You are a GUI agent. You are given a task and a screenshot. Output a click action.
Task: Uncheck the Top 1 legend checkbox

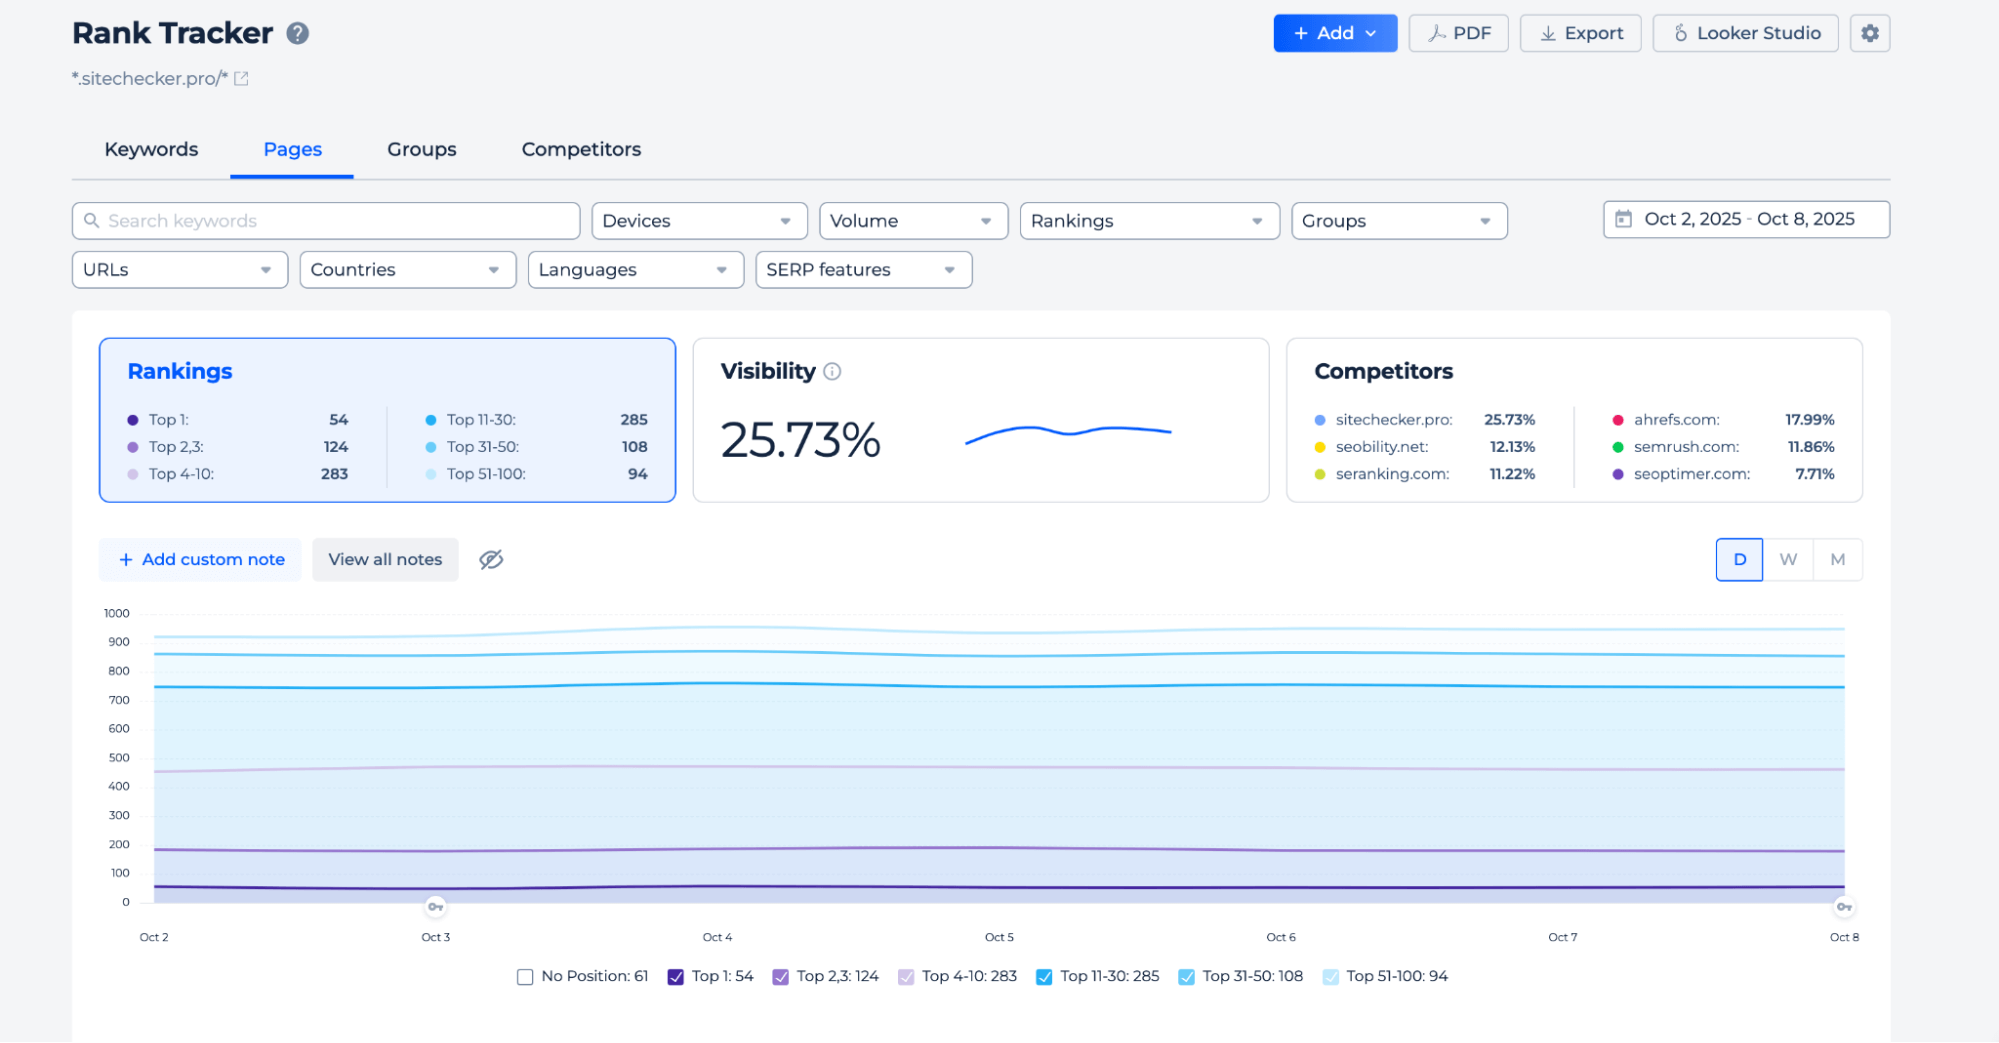click(x=676, y=977)
